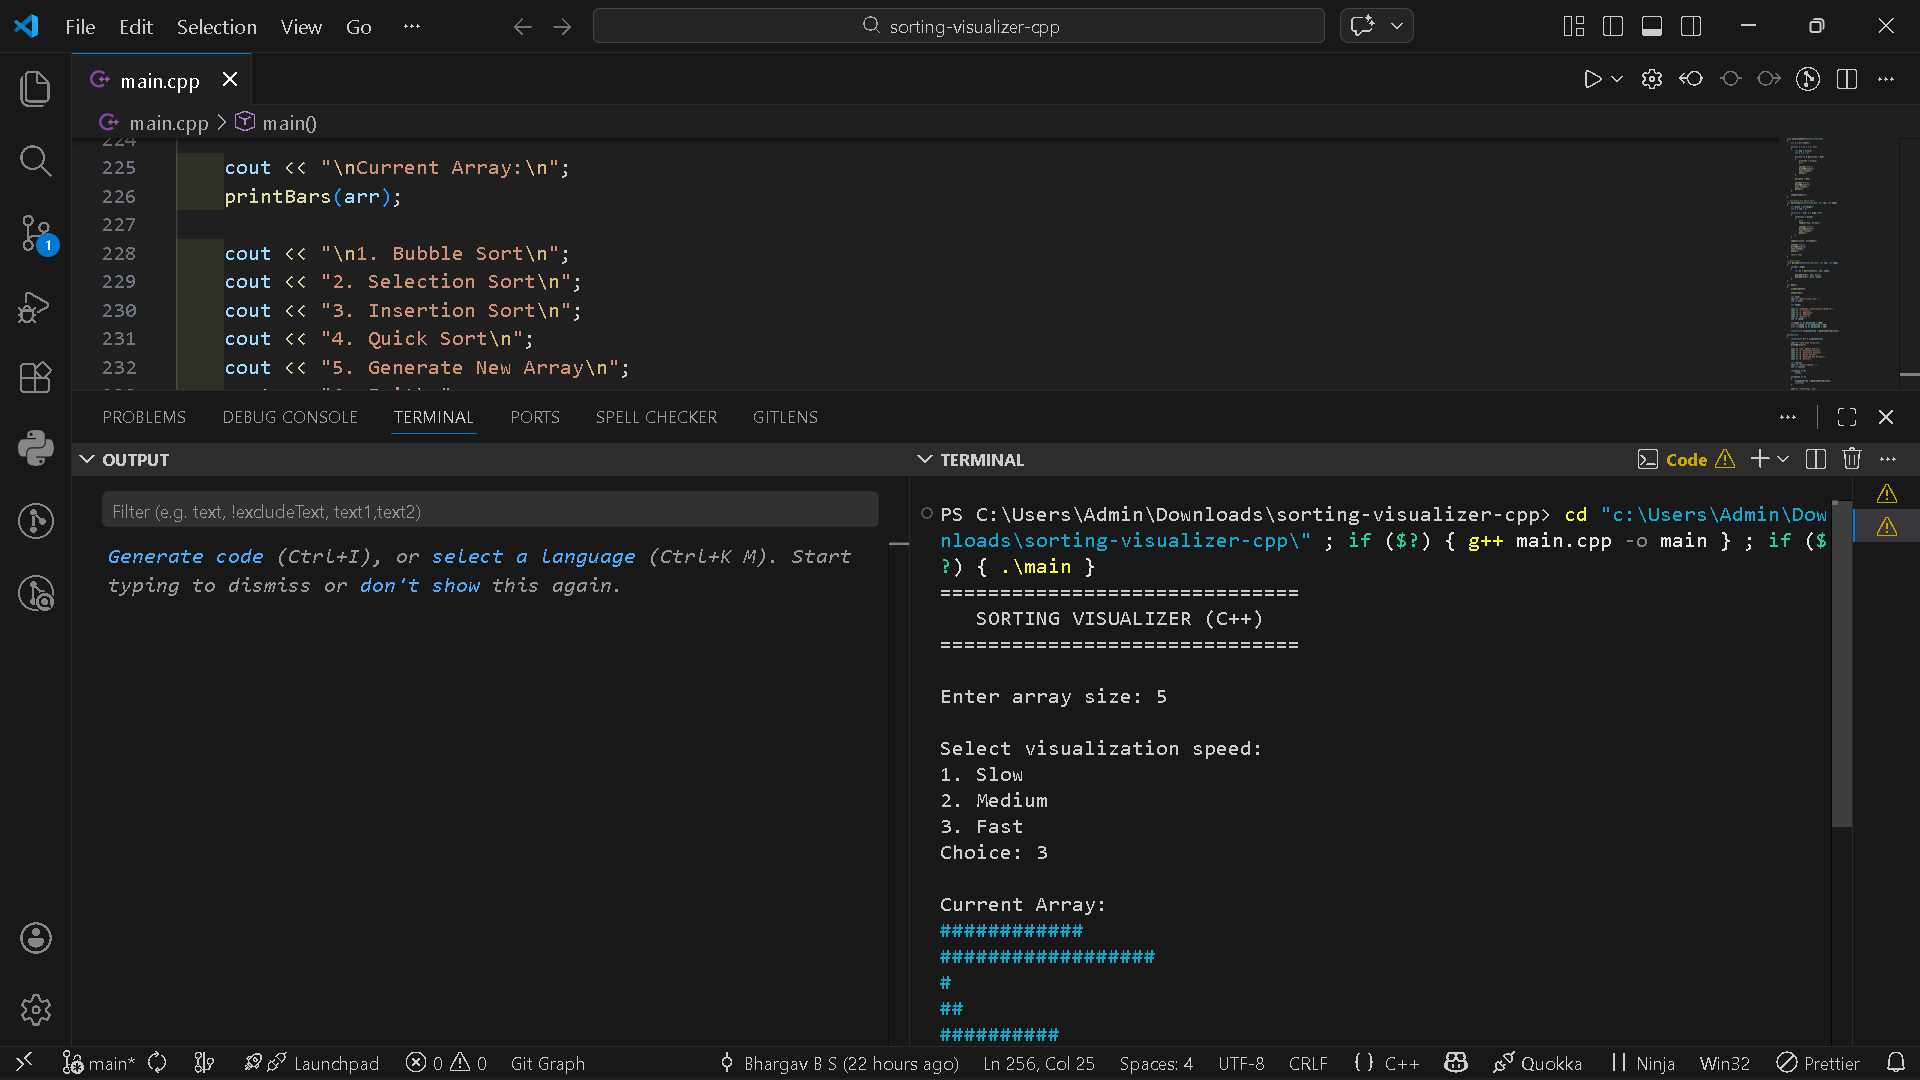Image resolution: width=1920 pixels, height=1080 pixels.
Task: Open Run and Debug view
Action: coord(35,306)
